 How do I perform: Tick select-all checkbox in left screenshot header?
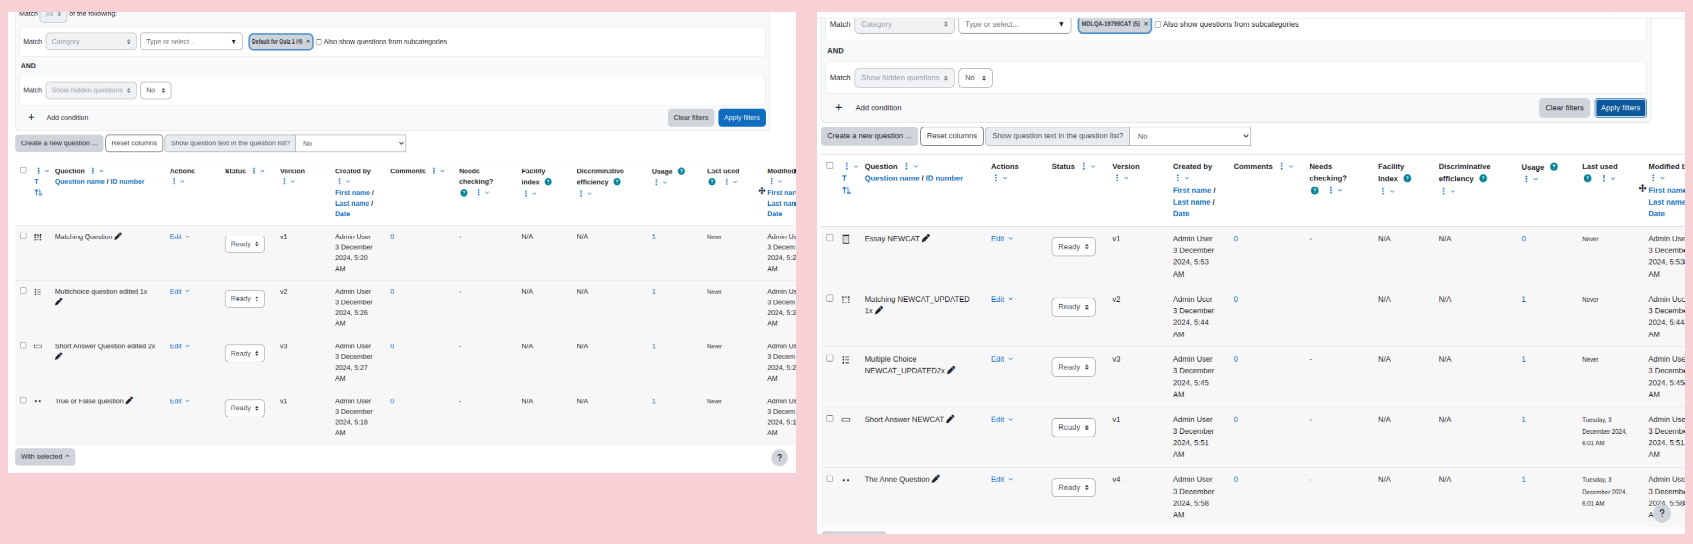(23, 170)
